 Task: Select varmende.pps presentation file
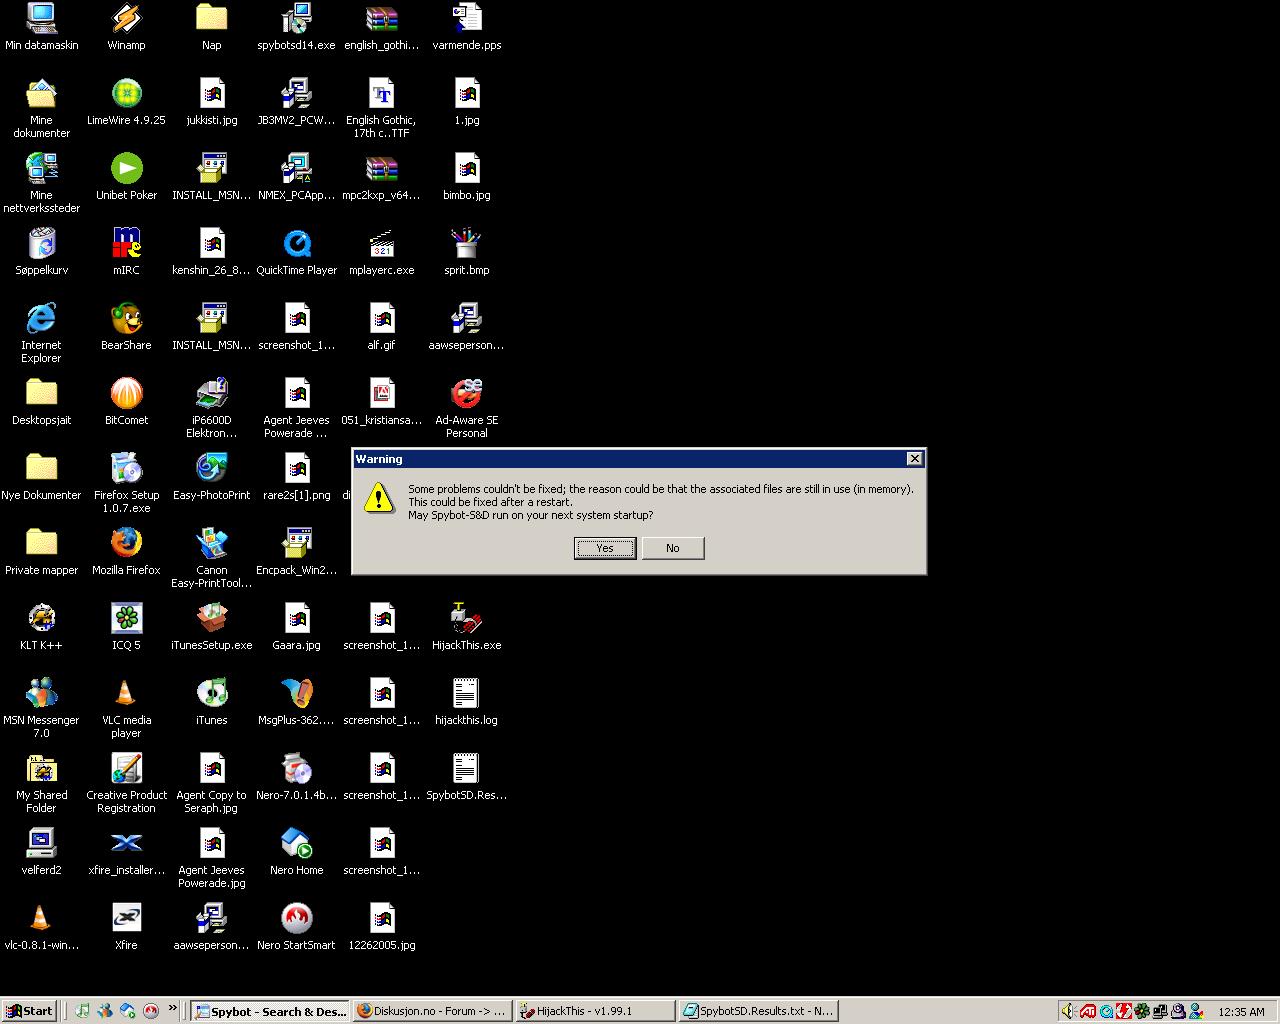tap(467, 26)
